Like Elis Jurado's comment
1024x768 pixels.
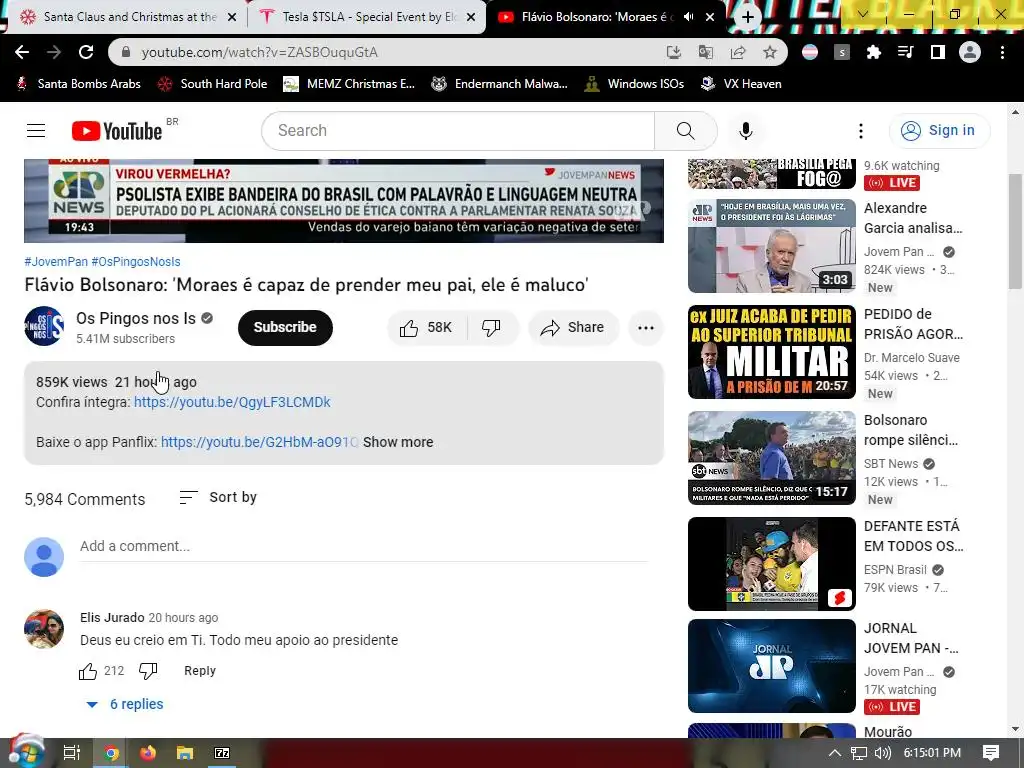coord(88,671)
